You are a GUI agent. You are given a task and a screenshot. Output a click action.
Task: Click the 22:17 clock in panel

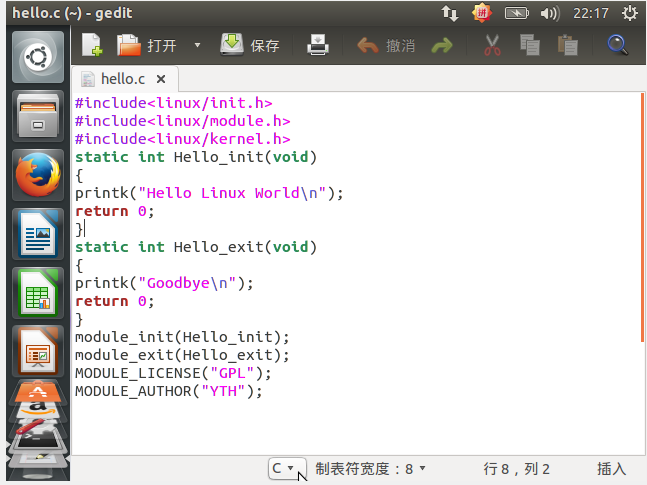pyautogui.click(x=590, y=14)
